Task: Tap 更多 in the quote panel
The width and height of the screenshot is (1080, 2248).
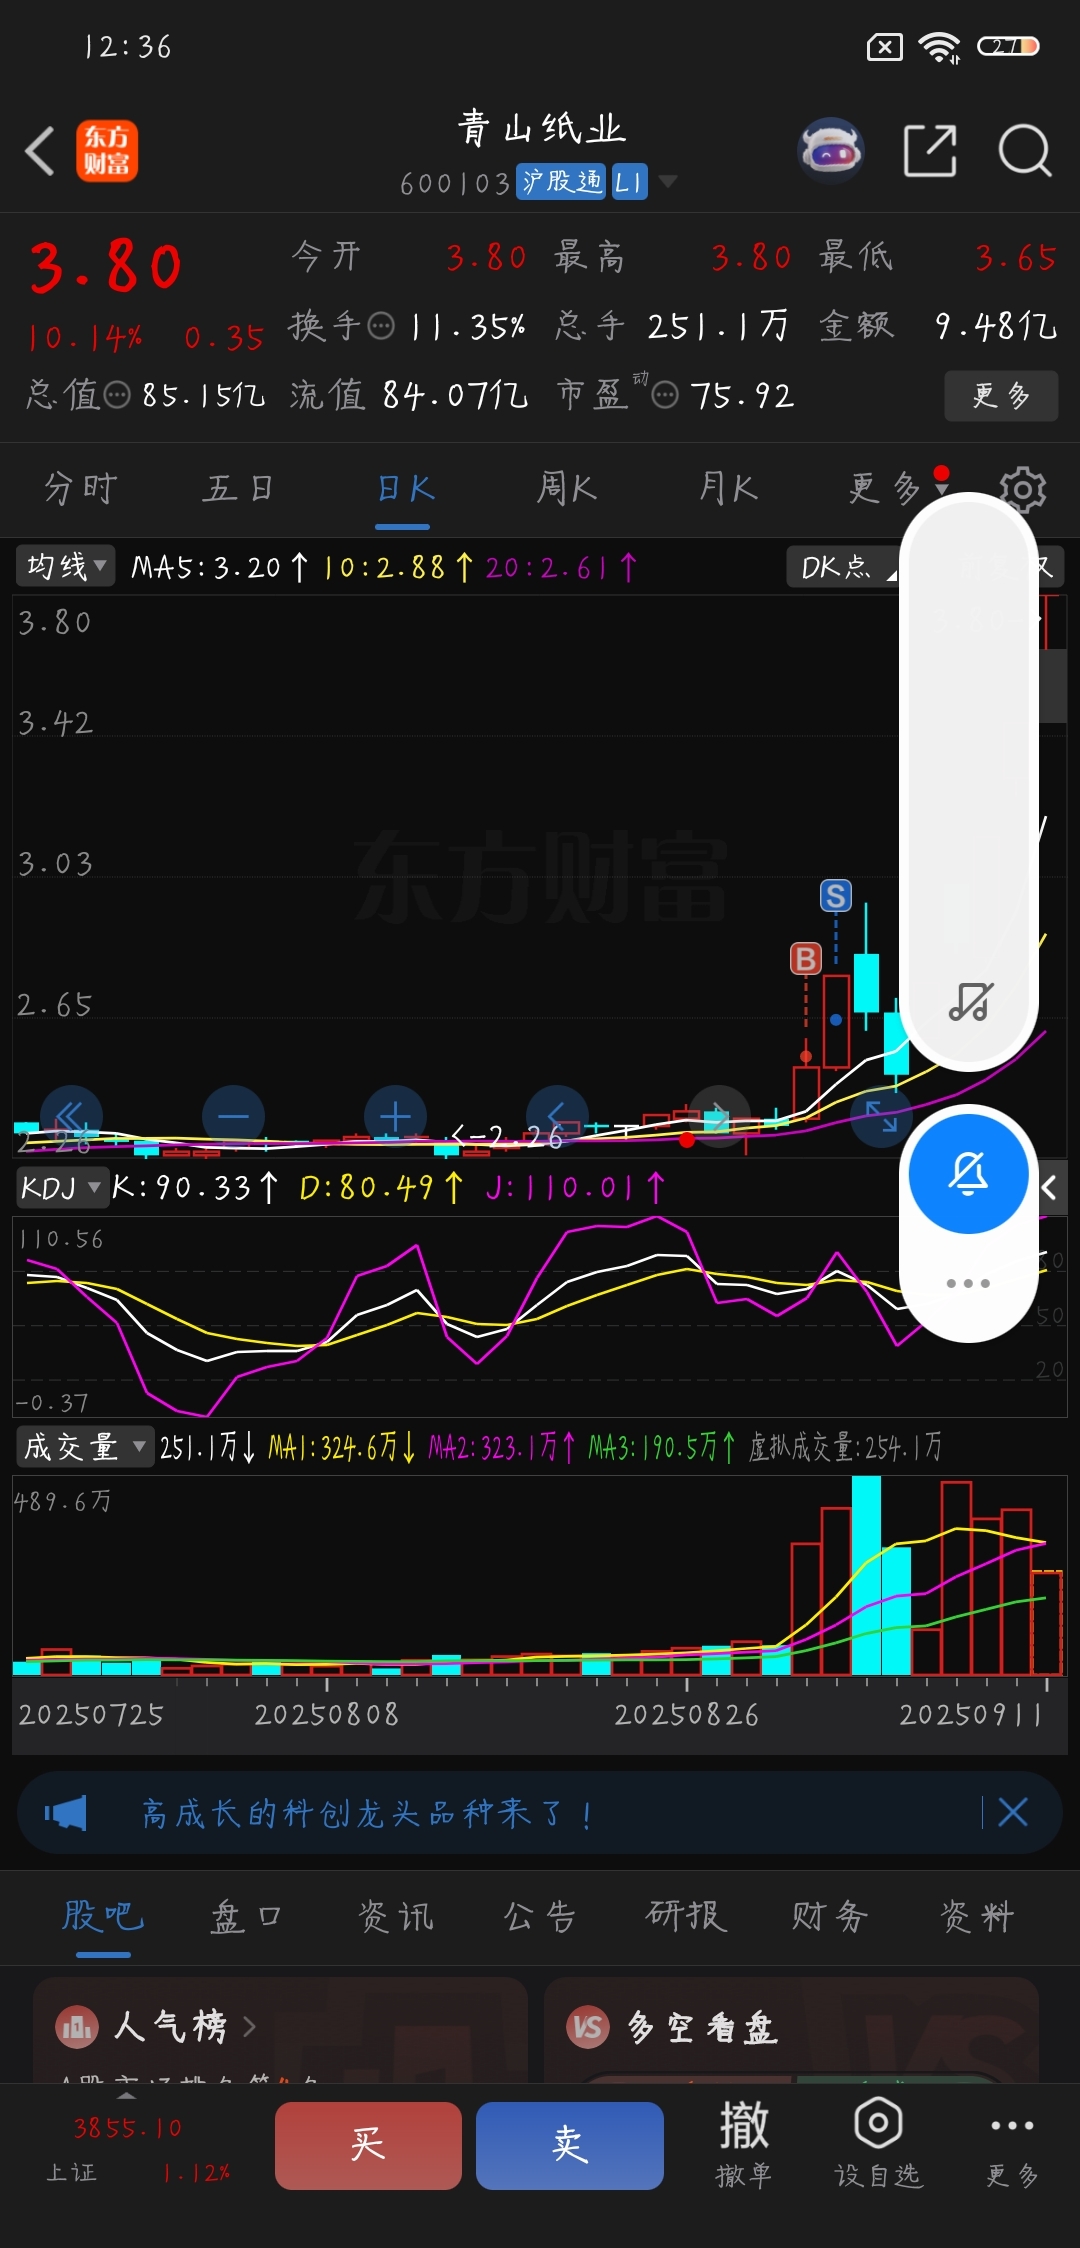Action: point(1001,396)
